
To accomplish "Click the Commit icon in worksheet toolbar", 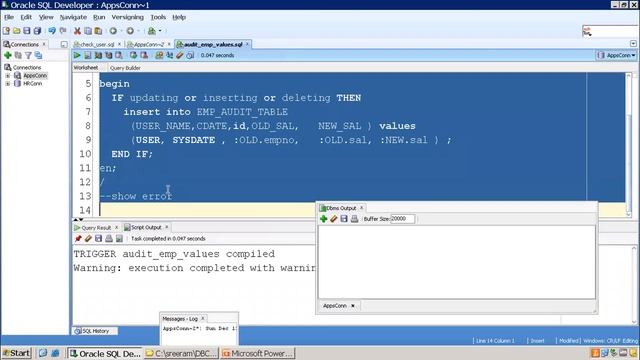I will 133,55.
